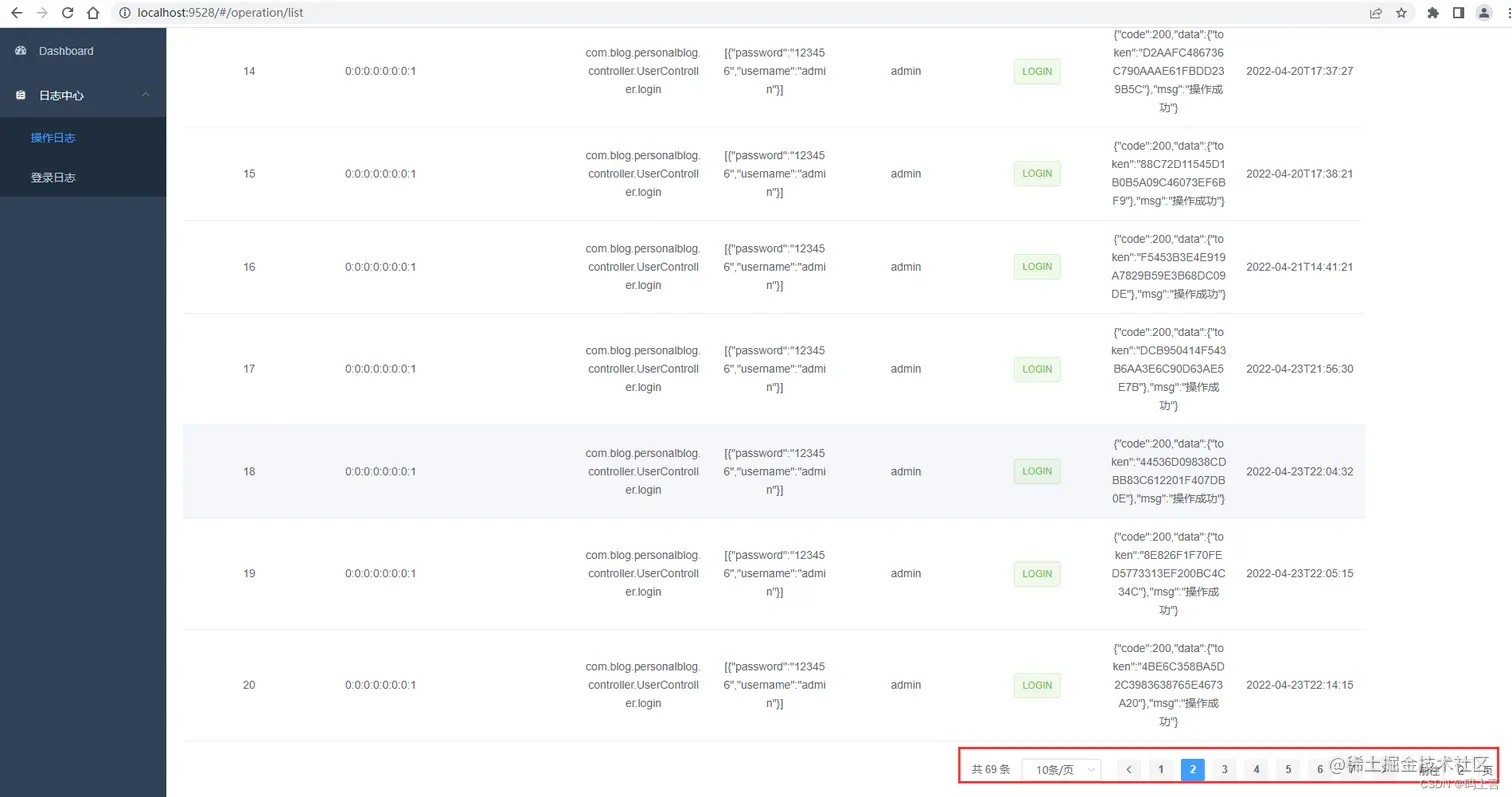
Task: Click the token response starting 44536D09838CD
Action: pyautogui.click(x=1169, y=471)
